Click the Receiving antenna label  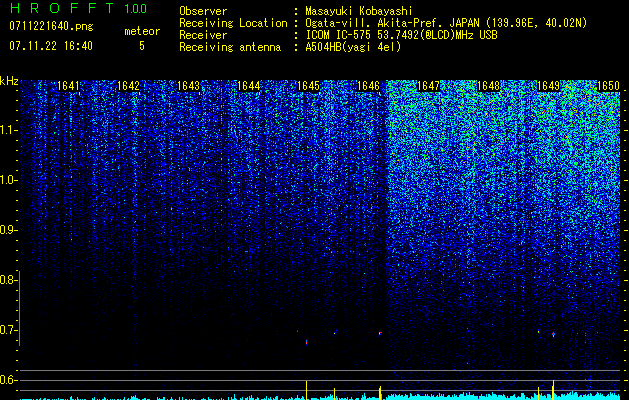click(230, 47)
